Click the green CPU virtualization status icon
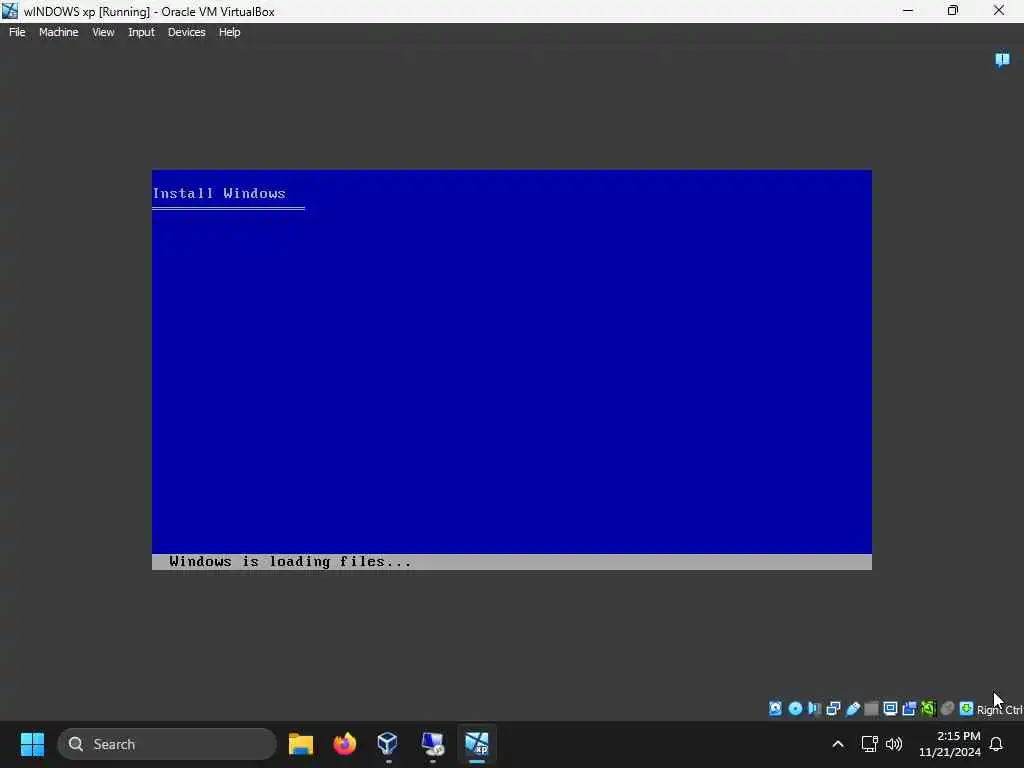 point(928,709)
